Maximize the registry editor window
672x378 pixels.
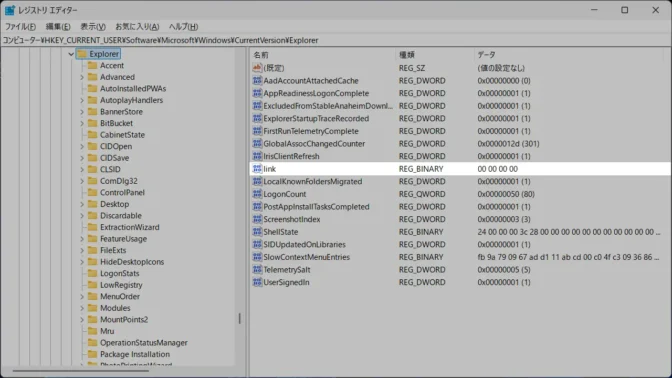point(625,10)
